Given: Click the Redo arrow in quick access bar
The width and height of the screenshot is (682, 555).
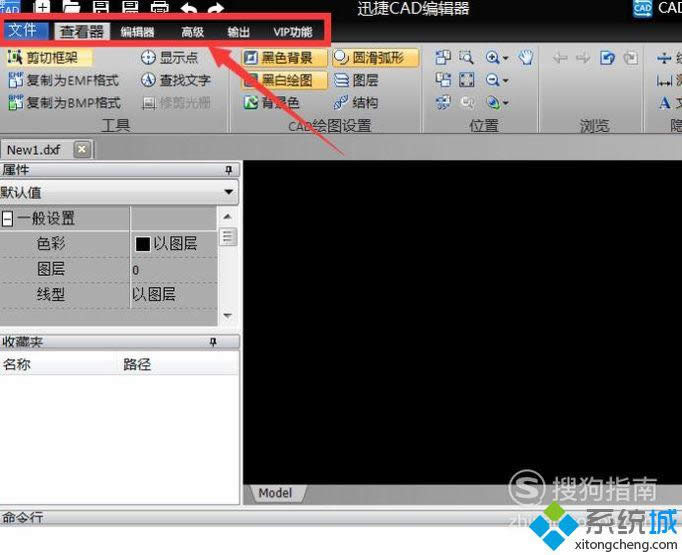Looking at the screenshot, I should [216, 7].
